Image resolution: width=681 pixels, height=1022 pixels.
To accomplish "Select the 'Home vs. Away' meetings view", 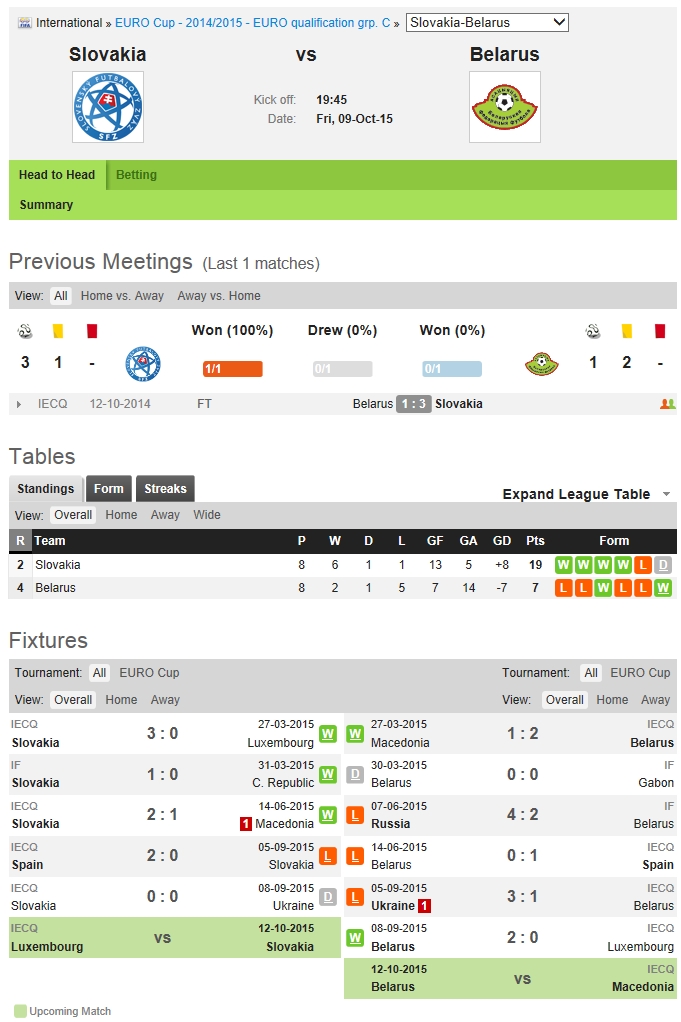I will (122, 296).
